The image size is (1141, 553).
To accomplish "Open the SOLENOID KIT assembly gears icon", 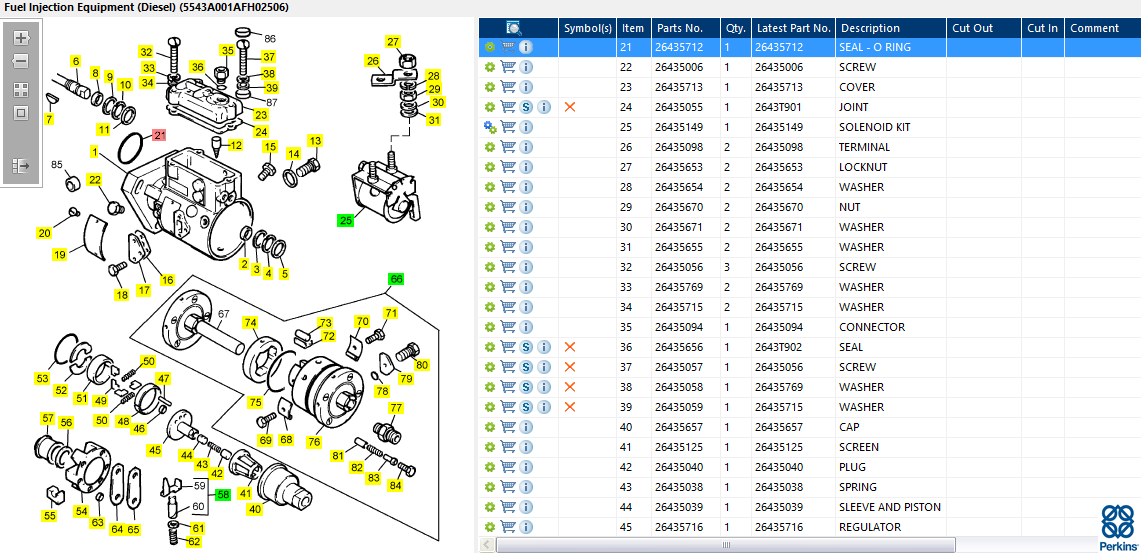I will tap(490, 127).
